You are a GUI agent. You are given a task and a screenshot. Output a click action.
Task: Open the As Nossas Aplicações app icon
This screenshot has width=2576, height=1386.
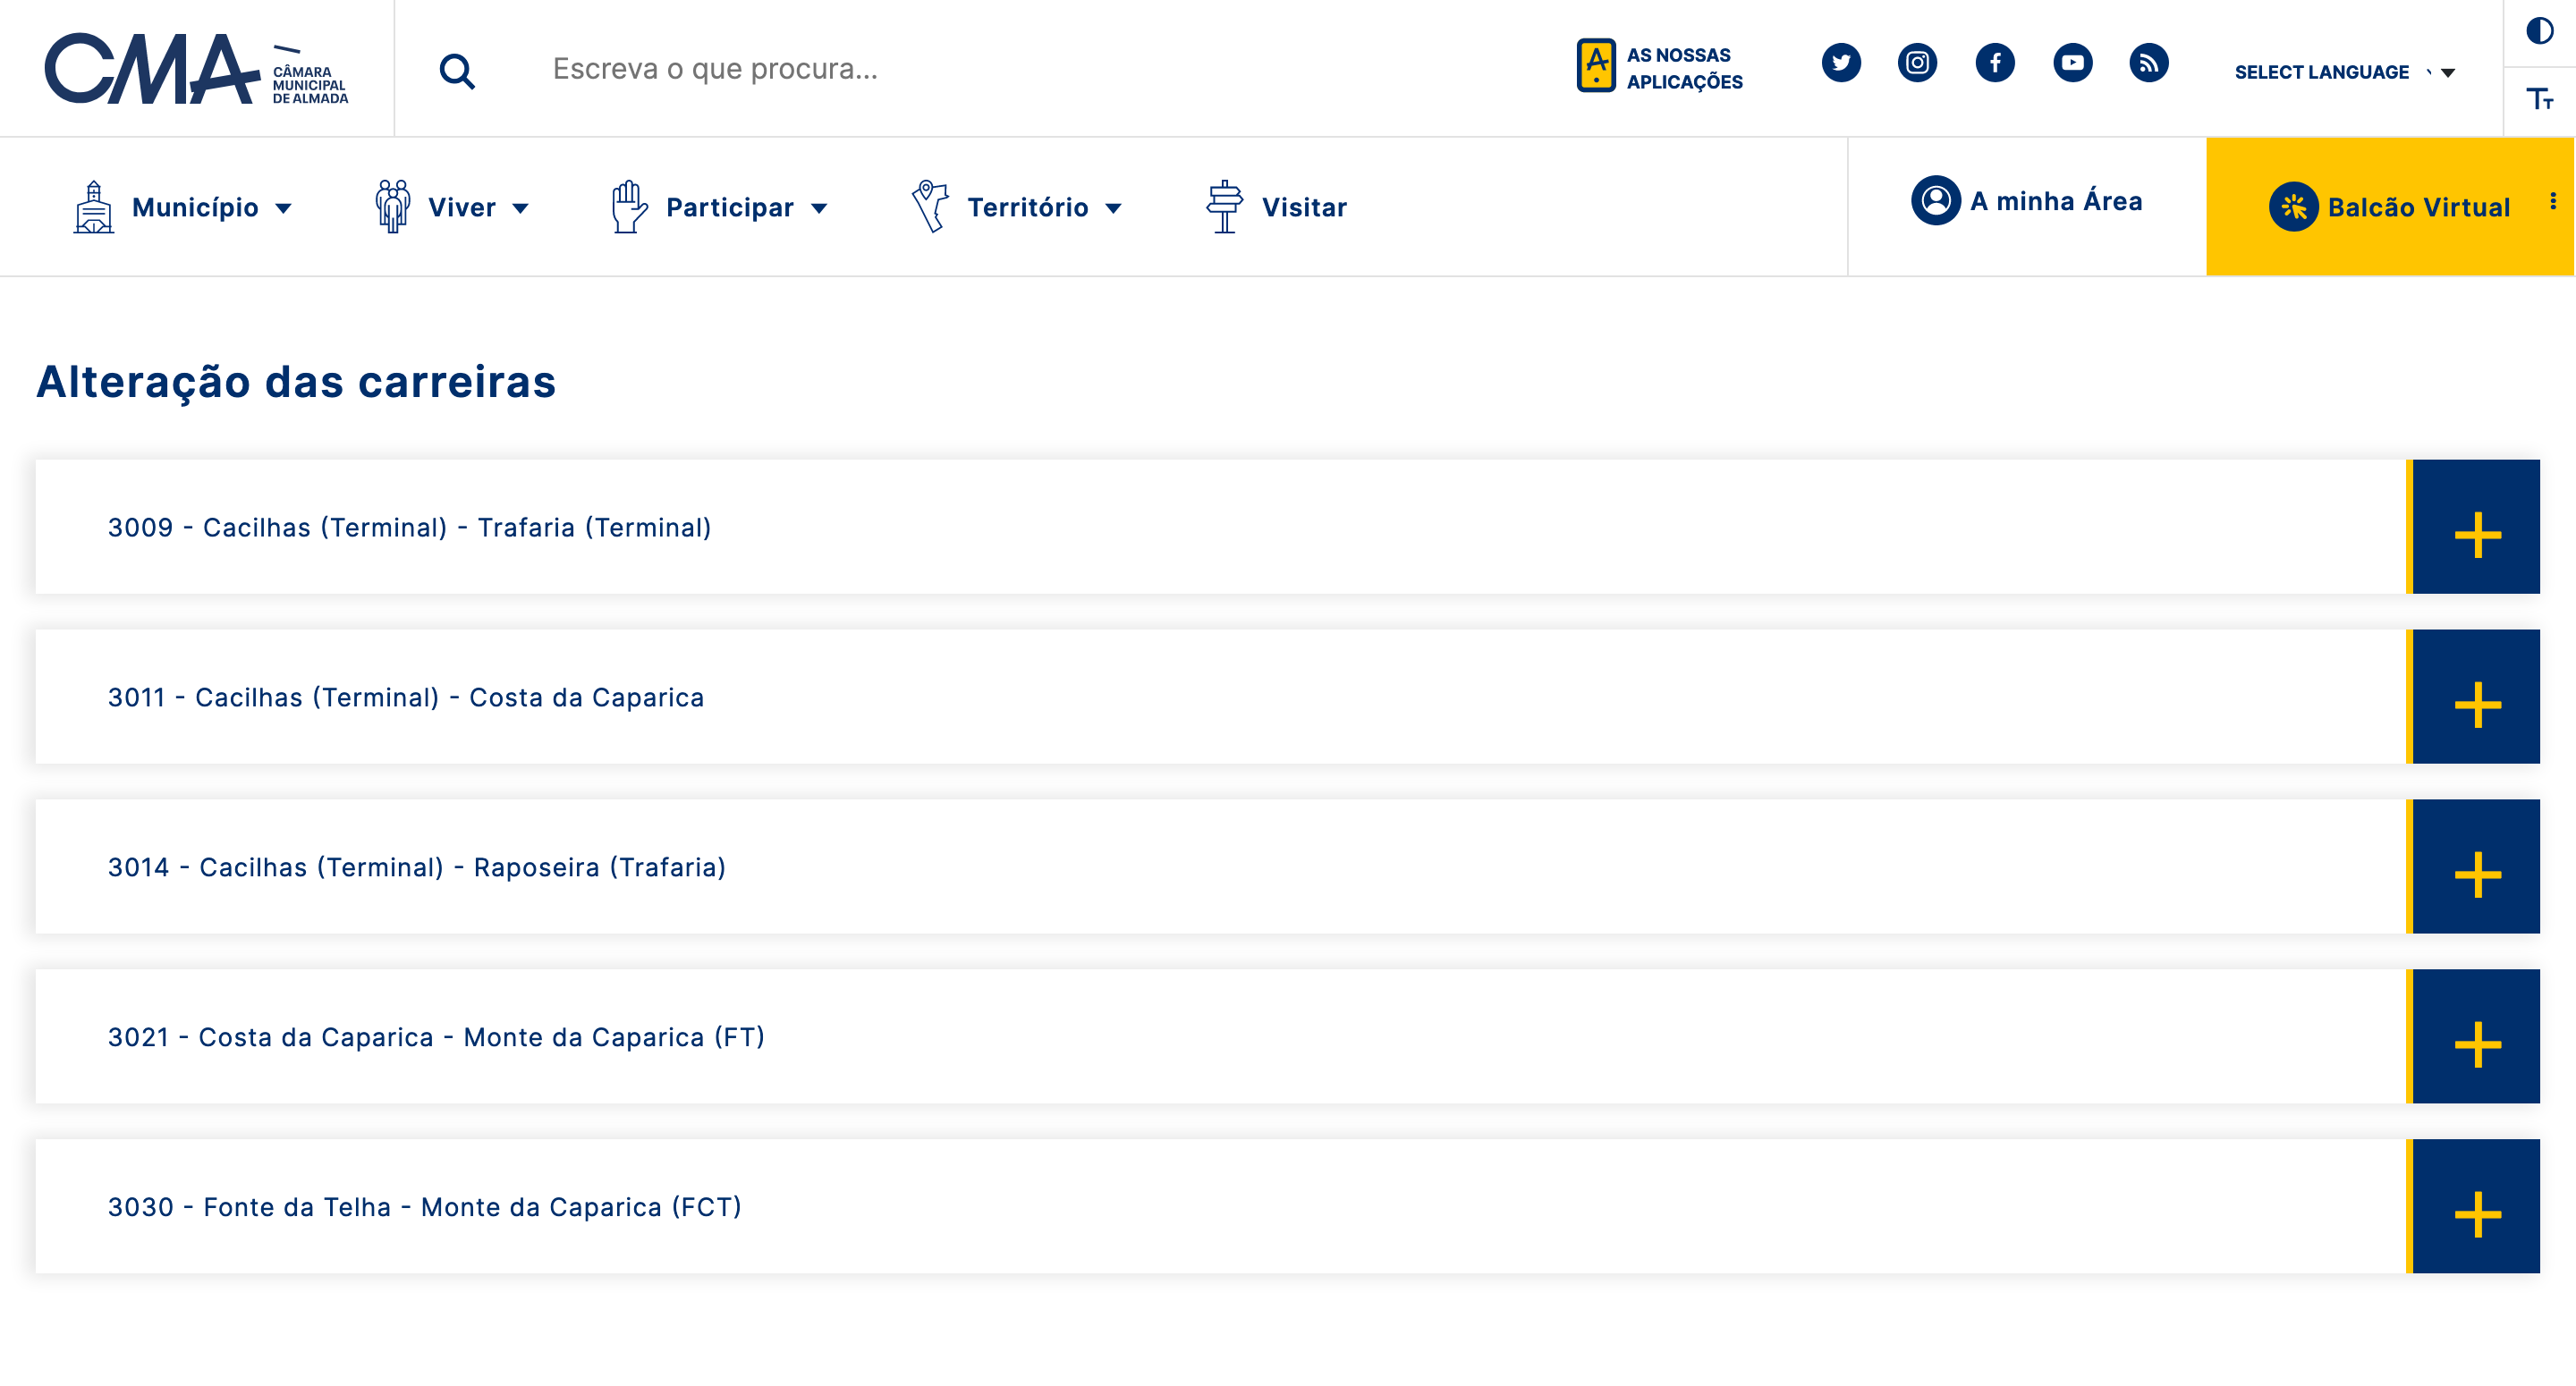pos(1596,66)
